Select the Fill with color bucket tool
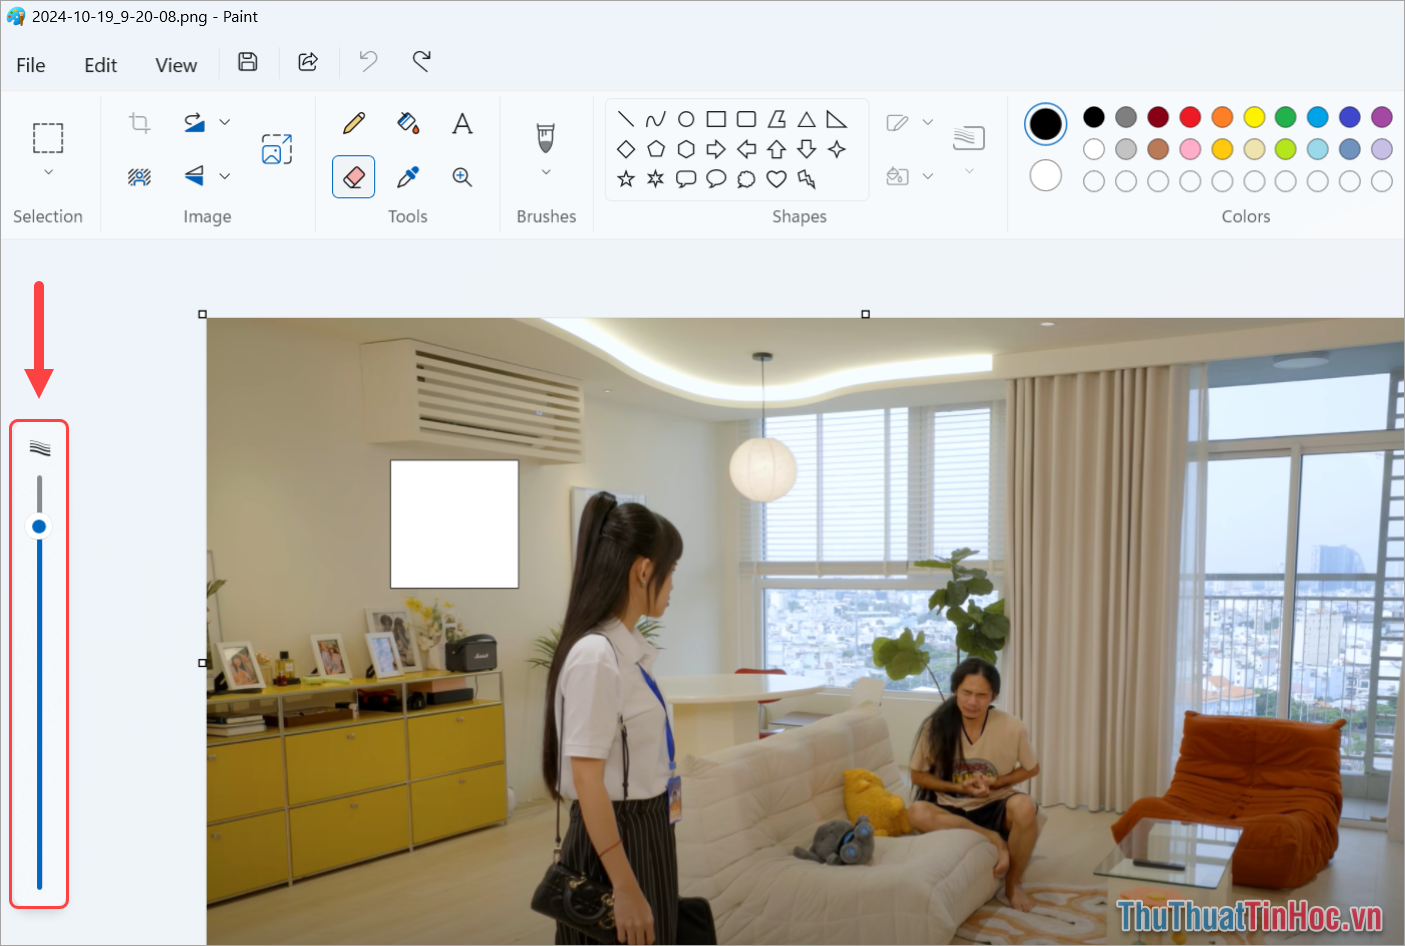This screenshot has width=1405, height=946. pyautogui.click(x=408, y=123)
